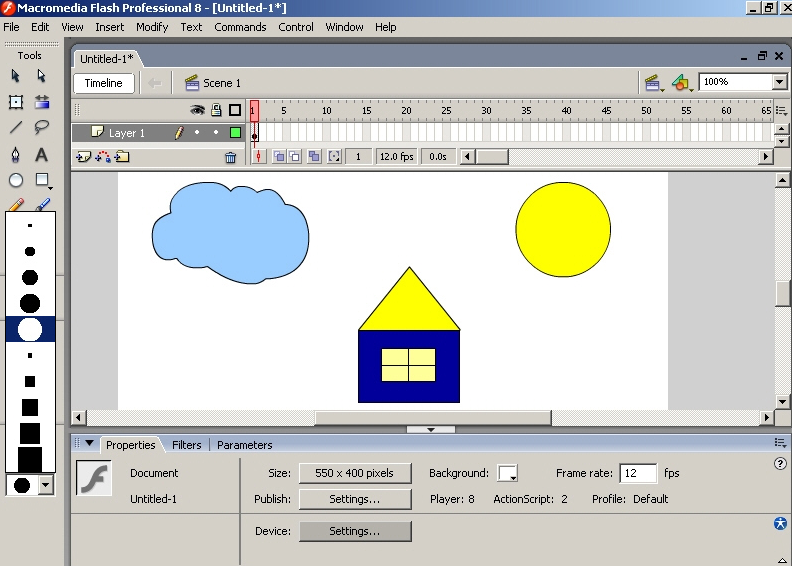Screen dimensions: 792x566
Task: Toggle the Timeline button
Action: [104, 83]
